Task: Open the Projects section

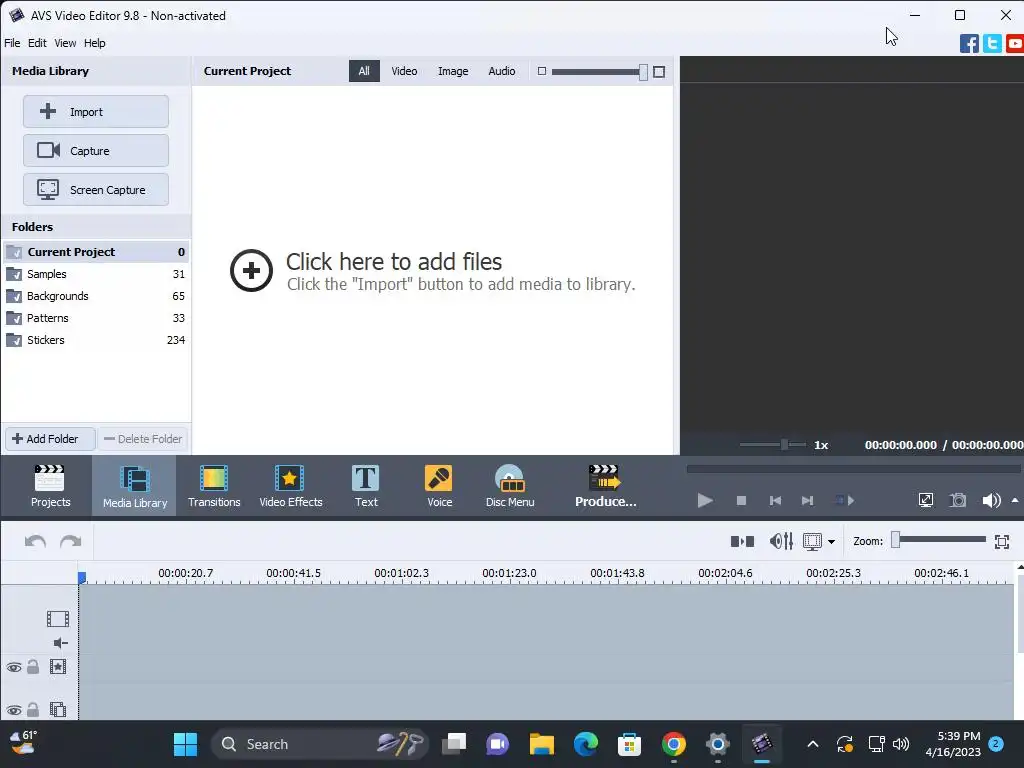Action: click(x=50, y=486)
